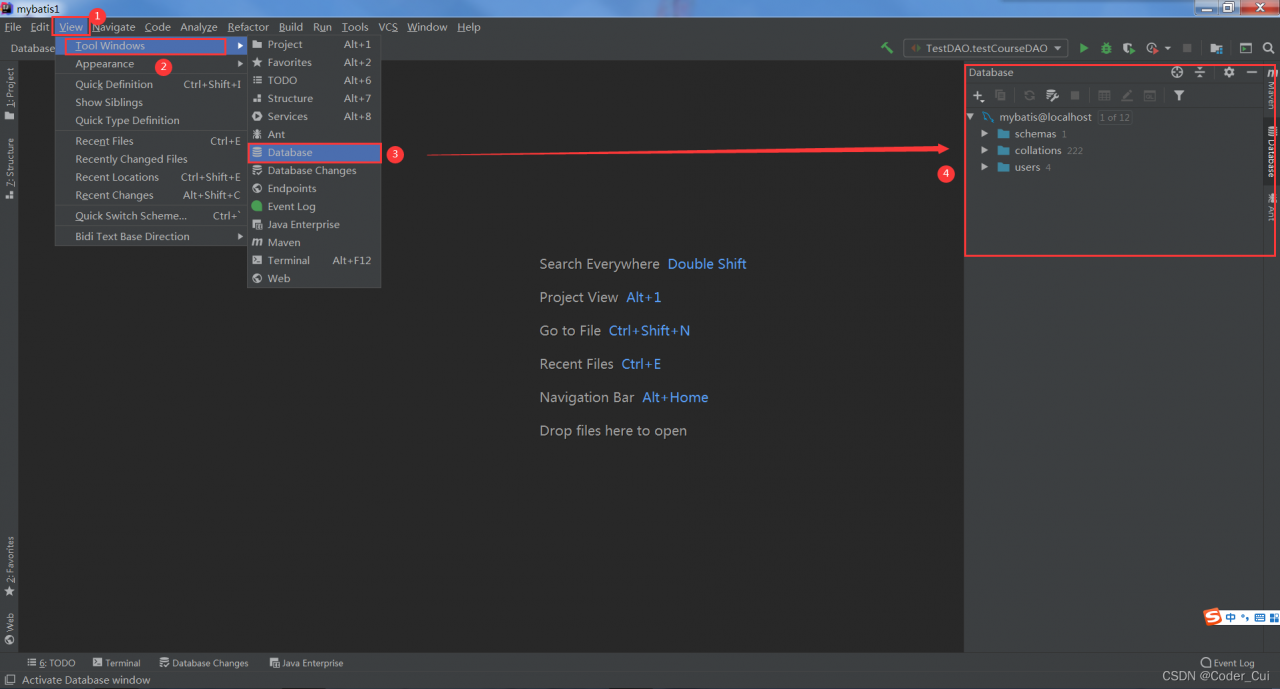Open the Terminal tool window at bottom
Screen dimensions: 1280x689
click(x=116, y=663)
